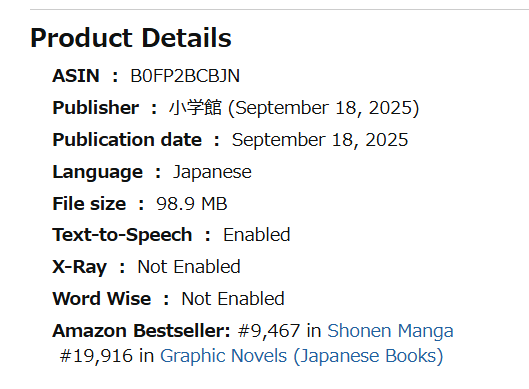Click the #19,916 ranking number
The width and height of the screenshot is (529, 389).
coord(96,356)
